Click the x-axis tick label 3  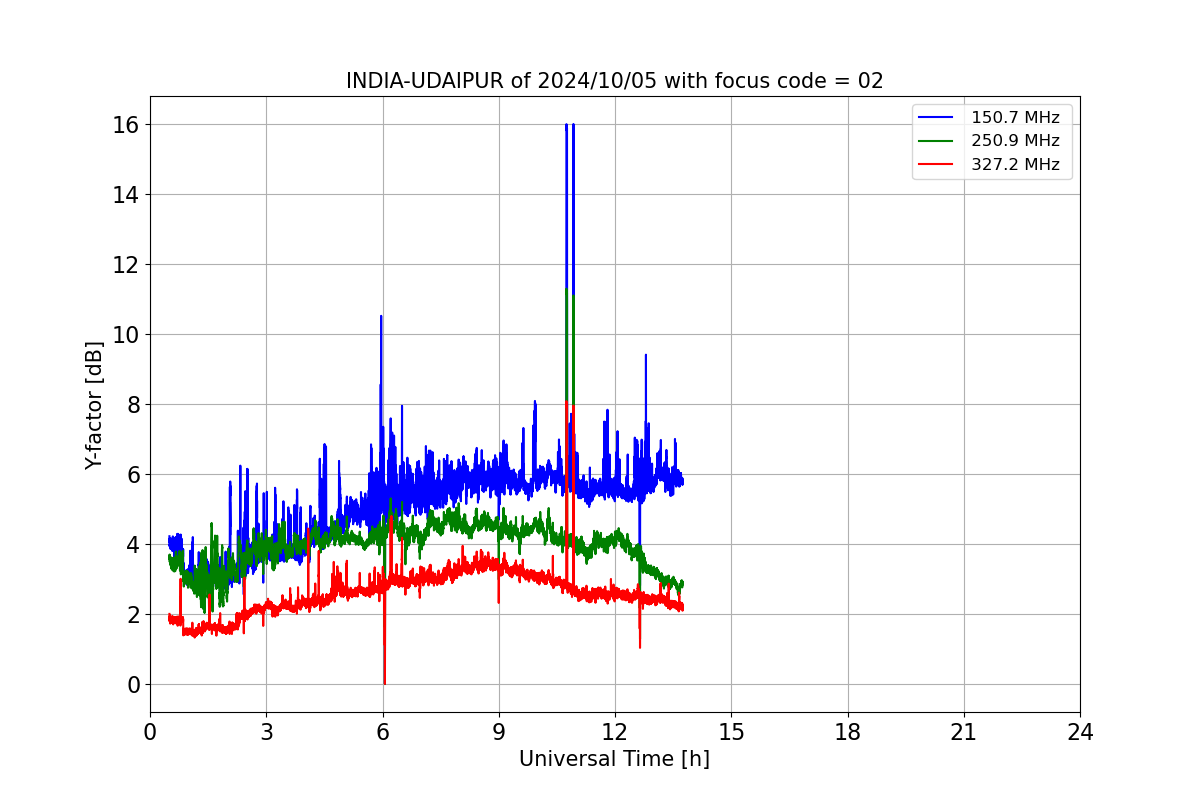266,732
